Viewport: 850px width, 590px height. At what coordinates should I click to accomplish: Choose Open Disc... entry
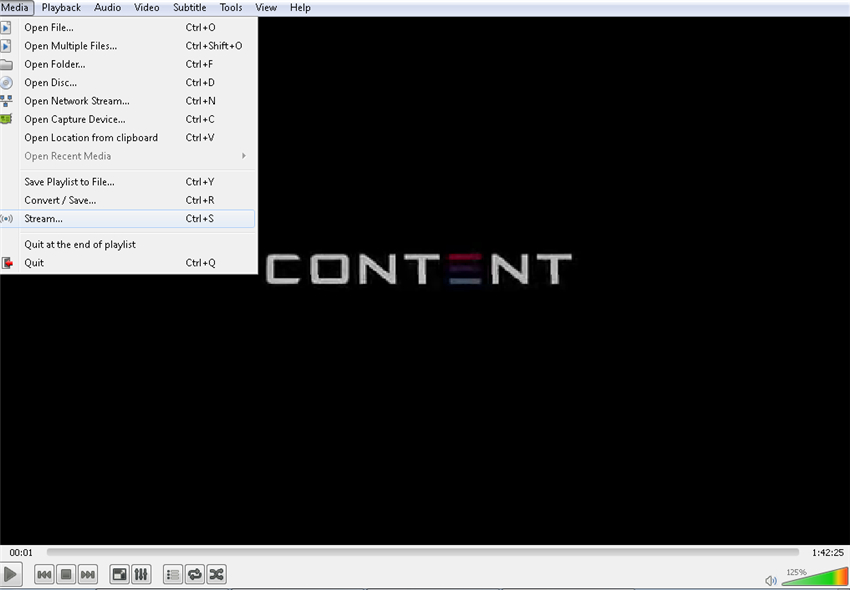pyautogui.click(x=128, y=82)
